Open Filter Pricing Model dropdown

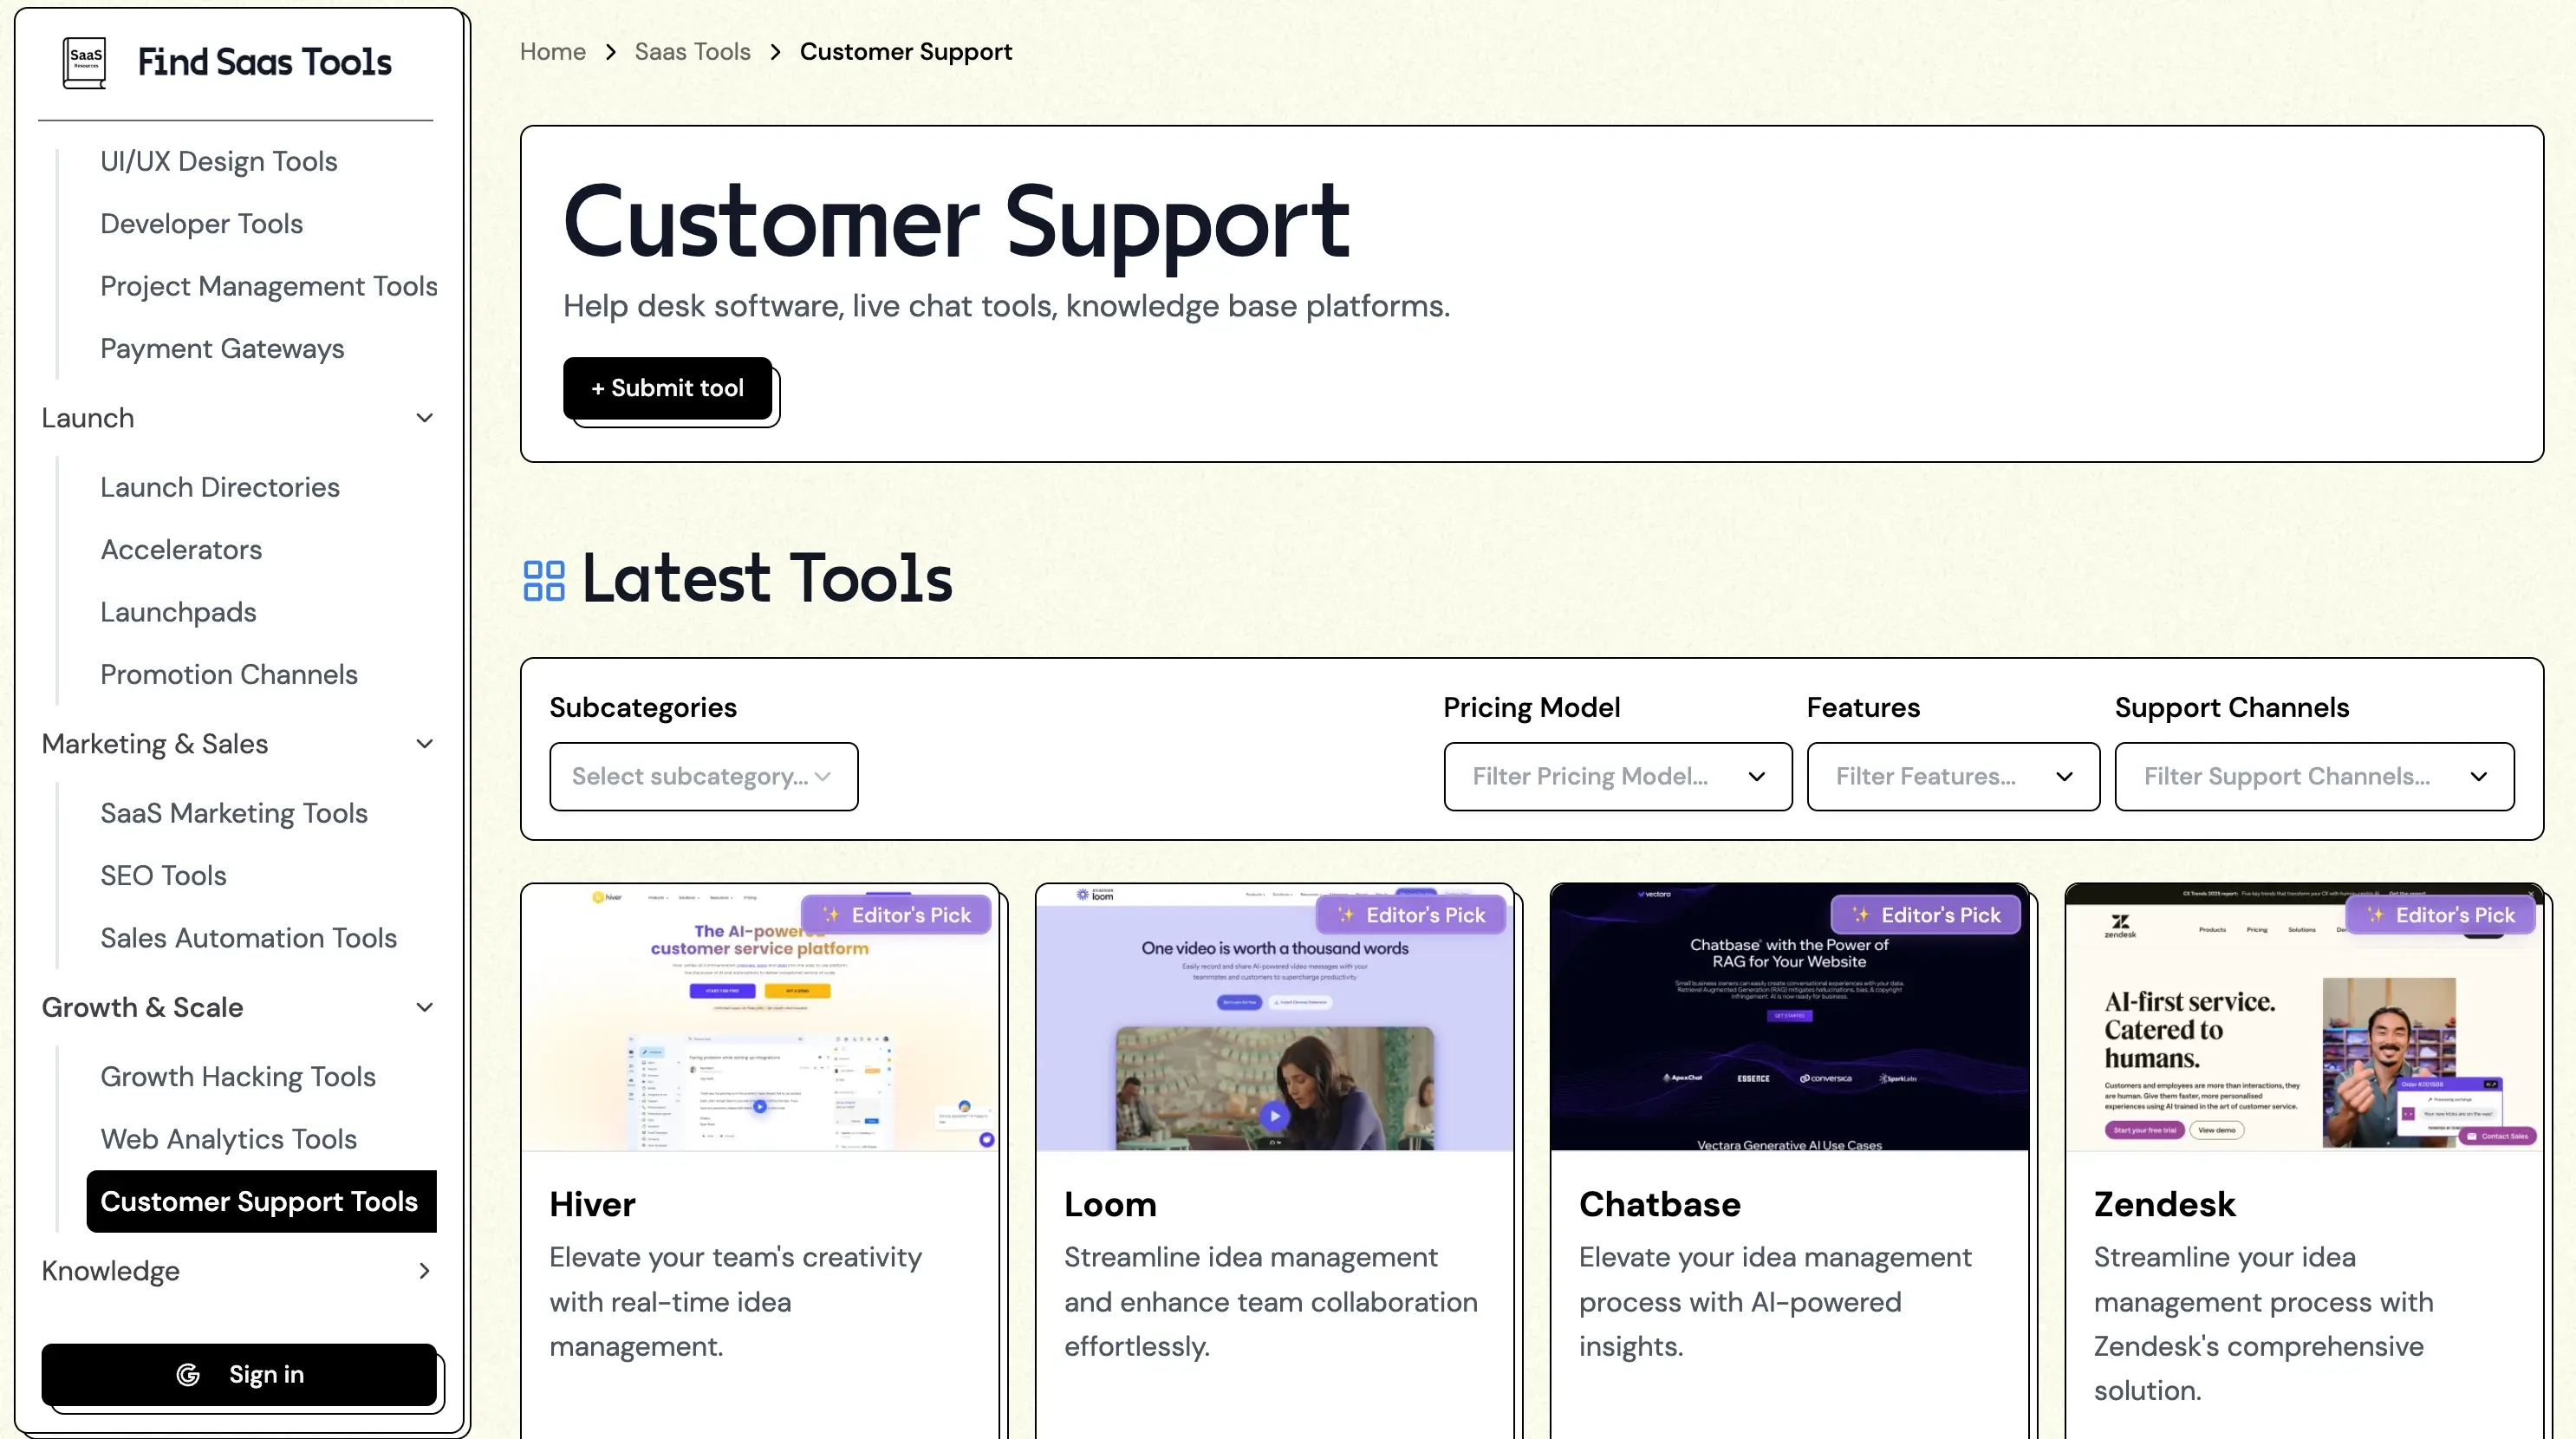(x=1617, y=776)
